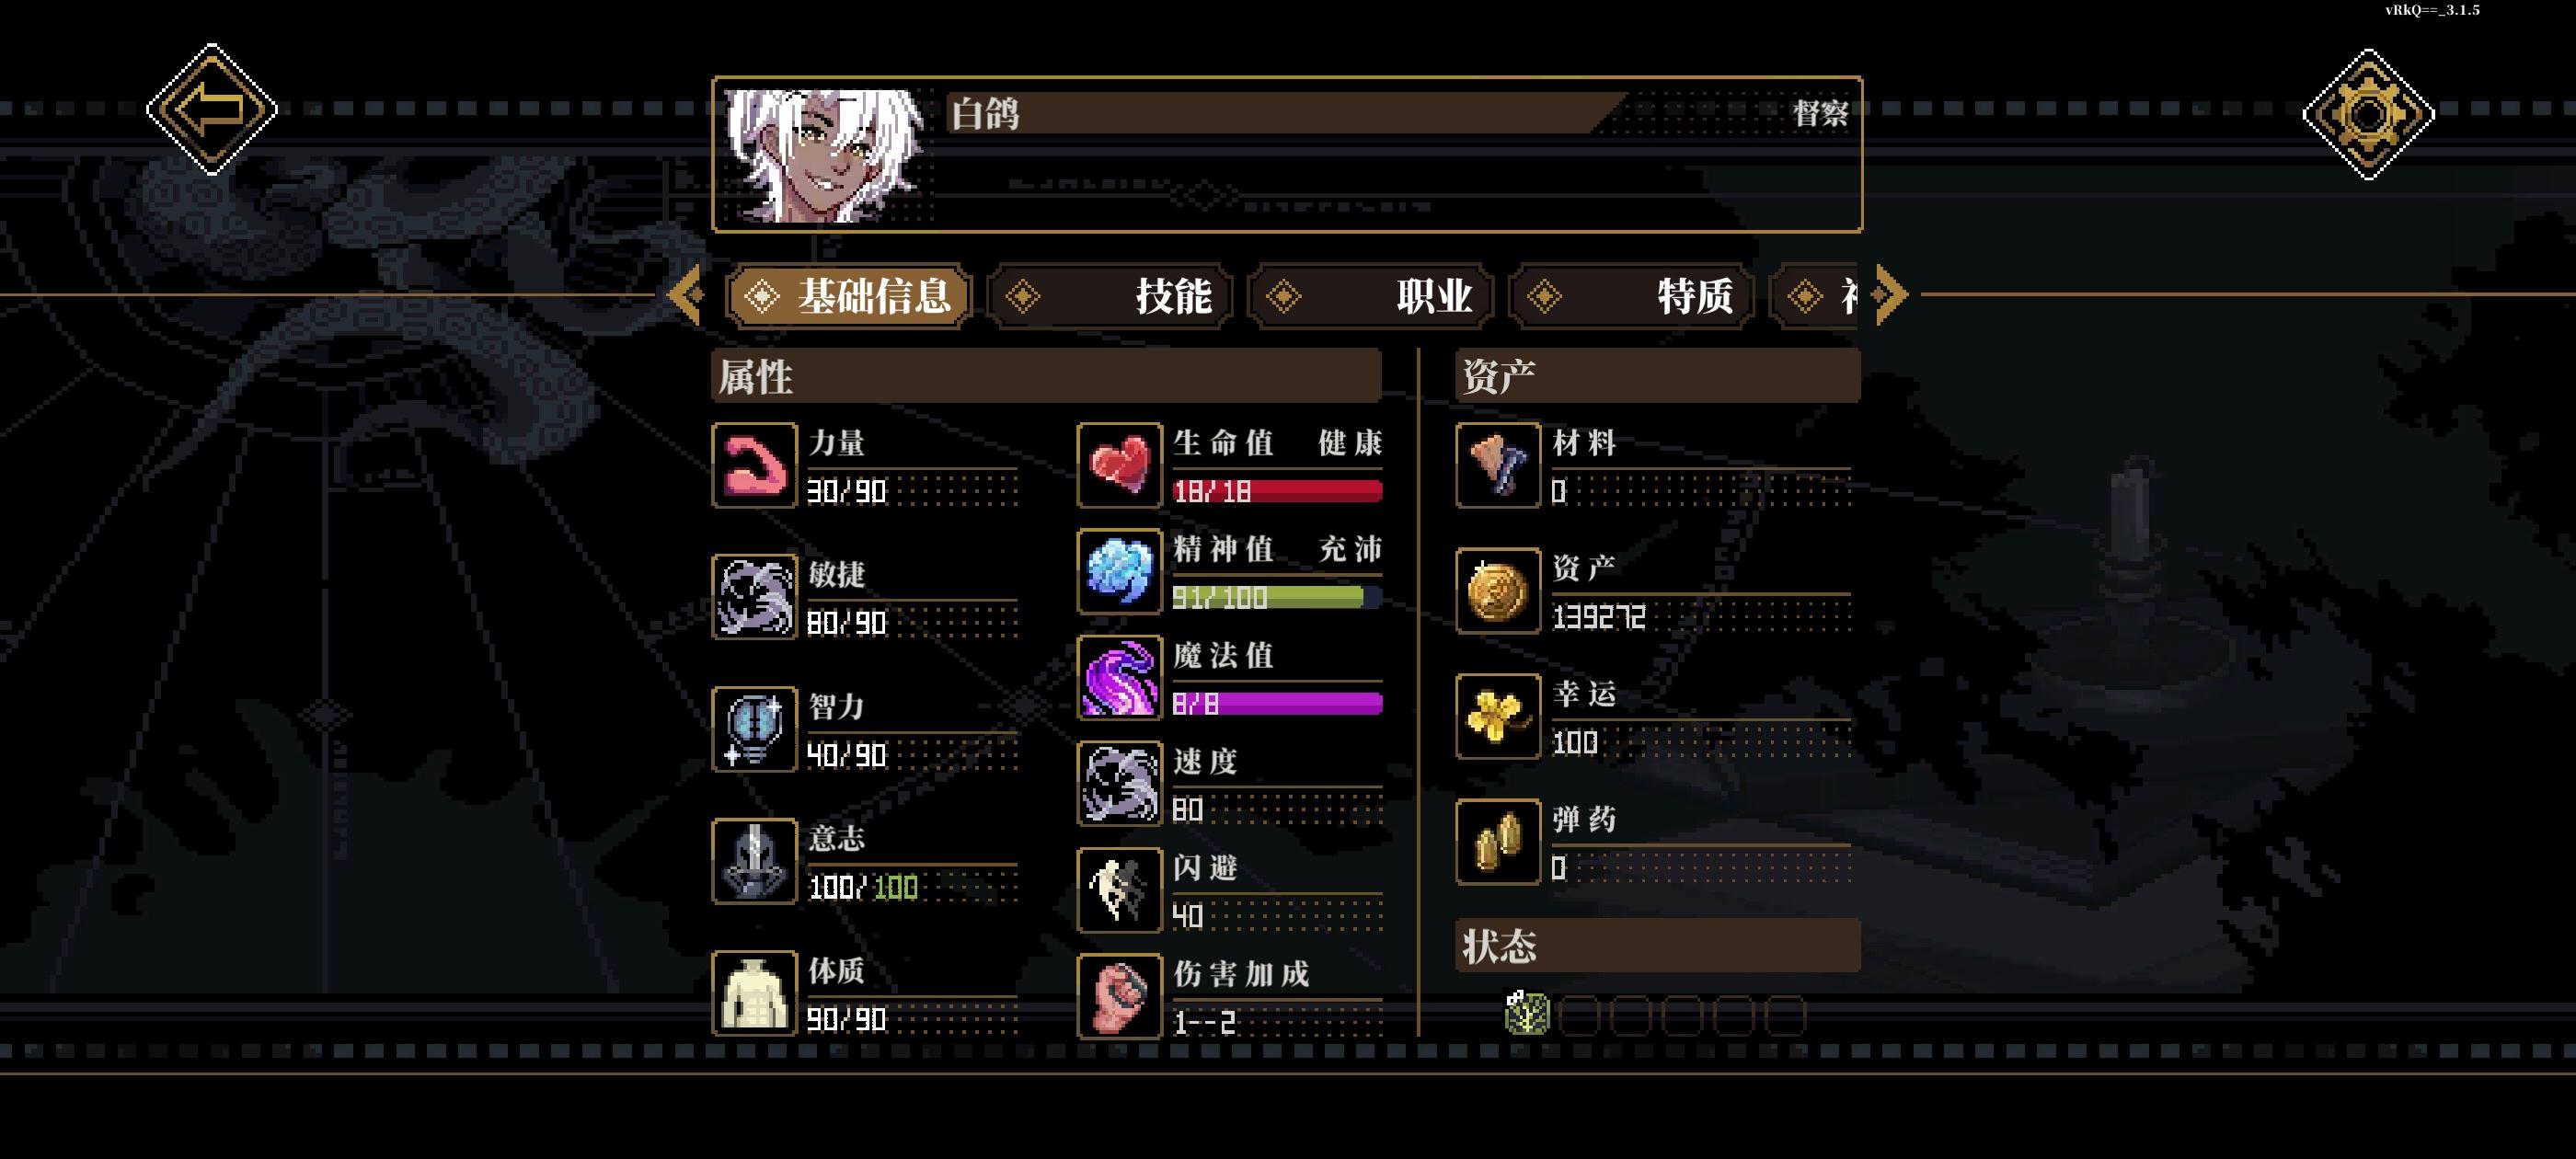Click the 生命值 red heart icon

pyautogui.click(x=1119, y=465)
